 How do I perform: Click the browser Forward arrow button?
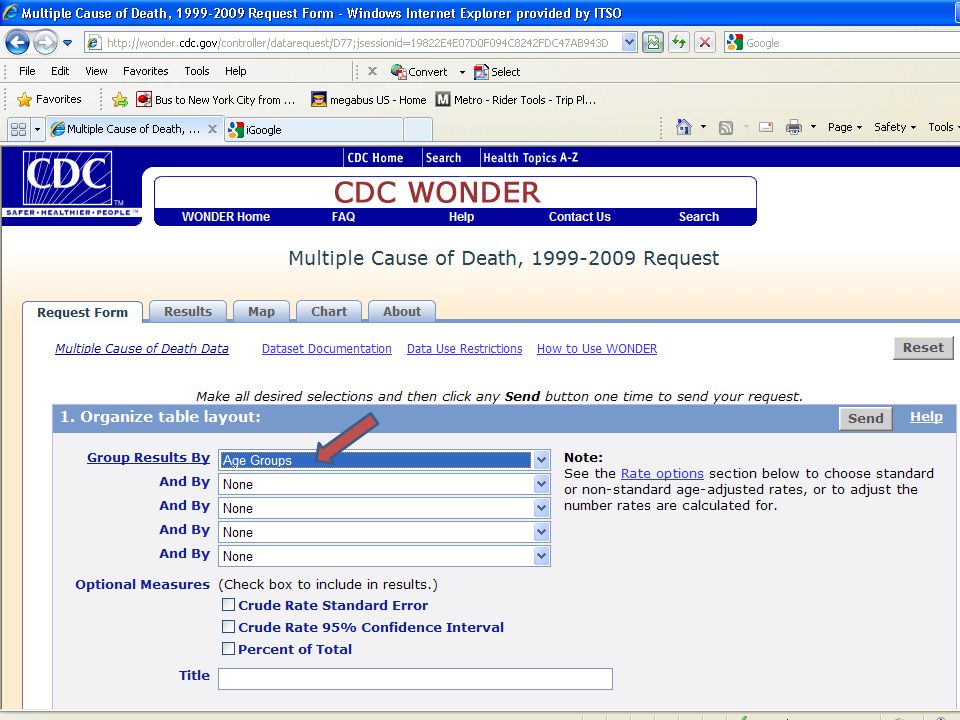[x=45, y=42]
